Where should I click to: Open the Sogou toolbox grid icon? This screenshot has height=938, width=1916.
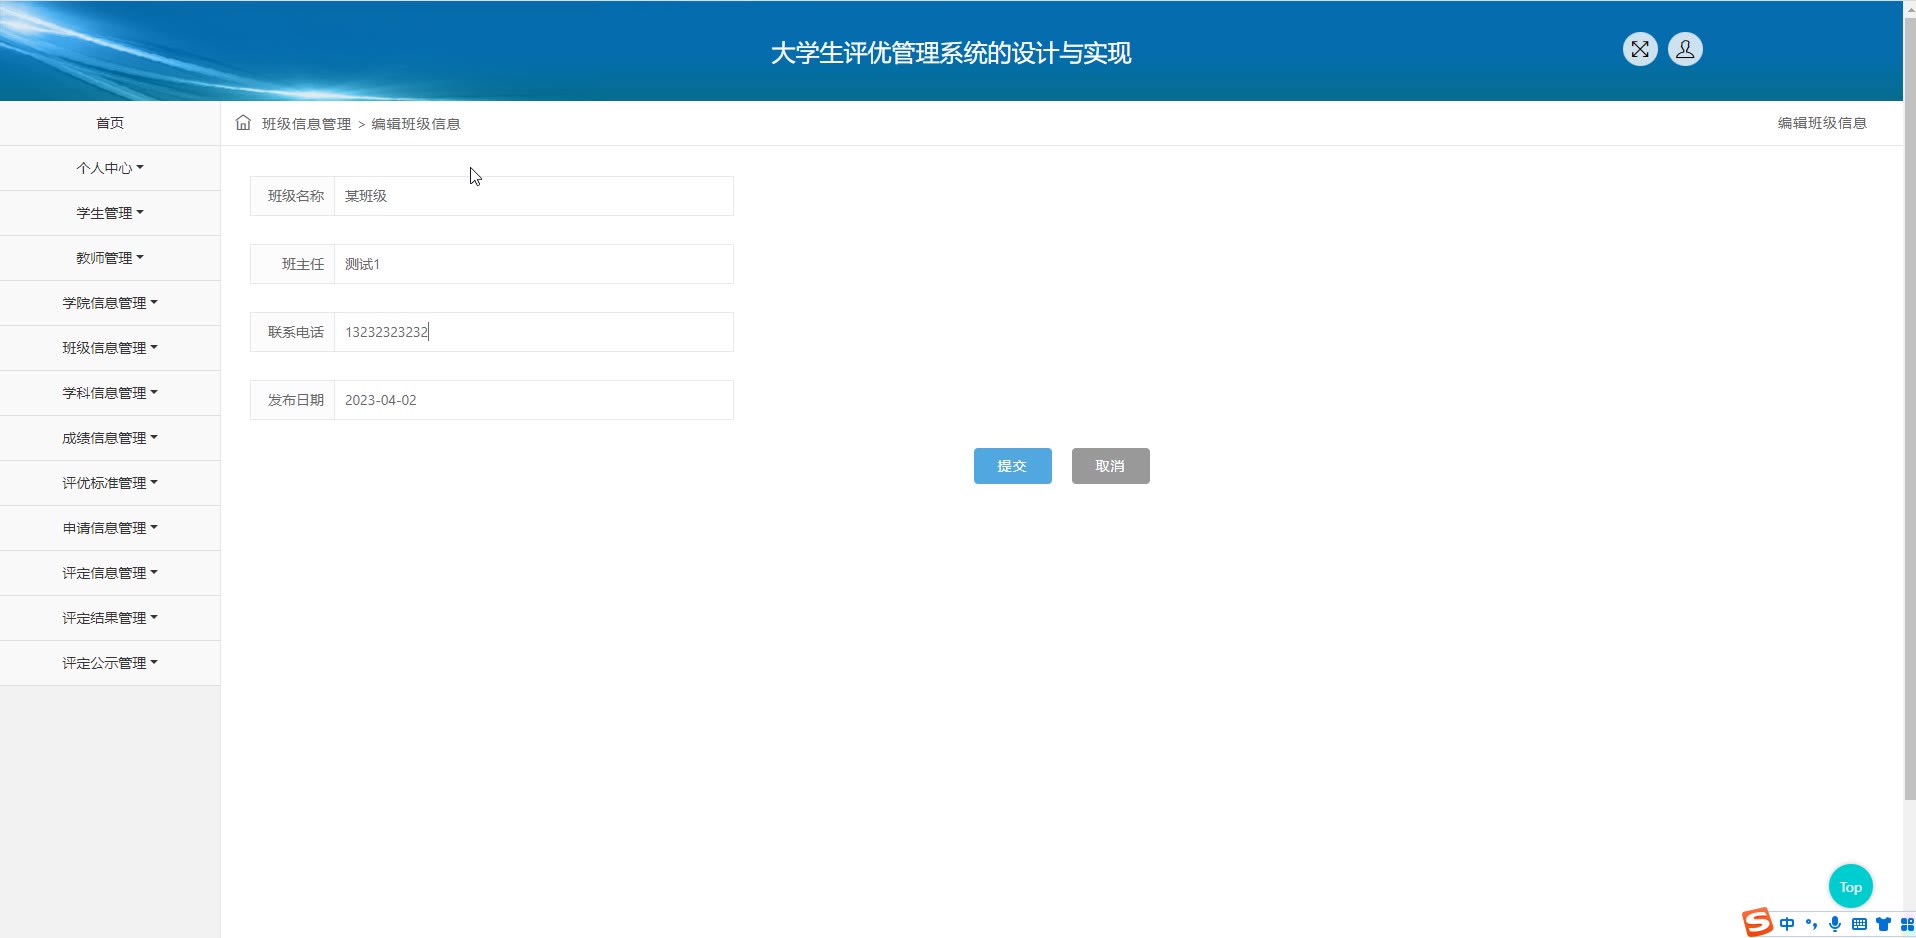pos(1906,924)
